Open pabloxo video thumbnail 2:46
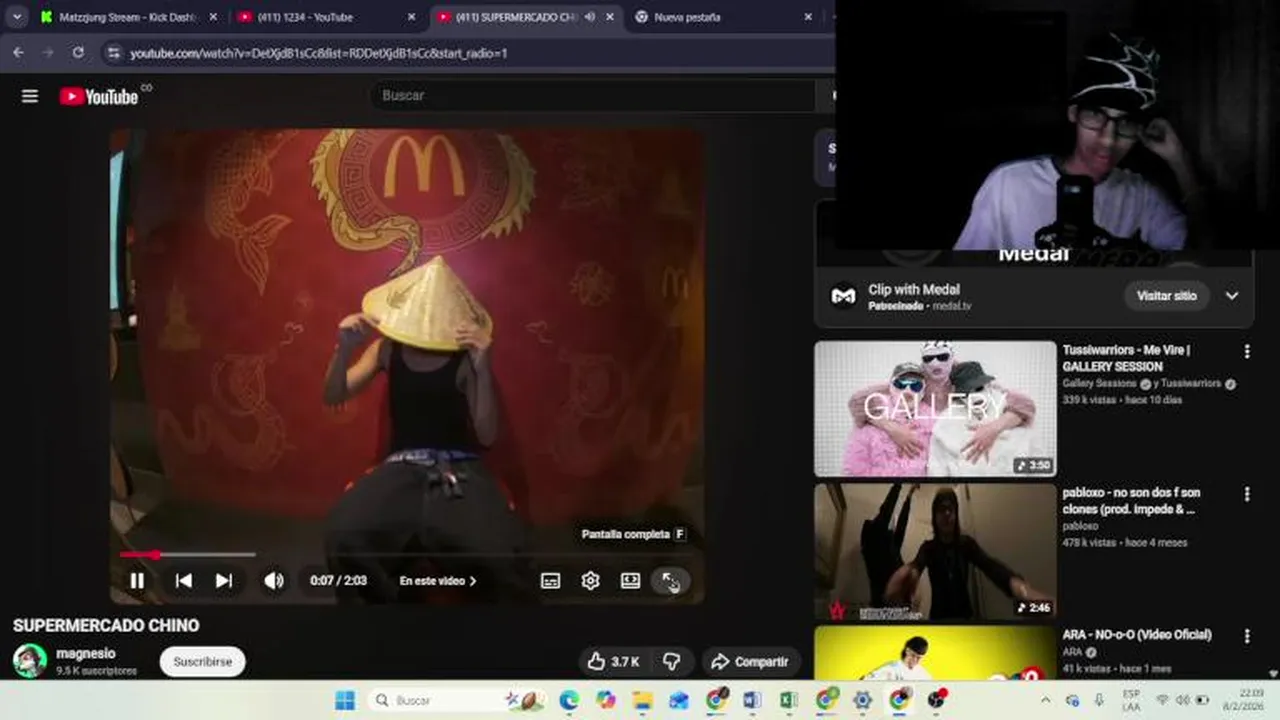Screen dimensions: 1280x720 click(x=935, y=552)
